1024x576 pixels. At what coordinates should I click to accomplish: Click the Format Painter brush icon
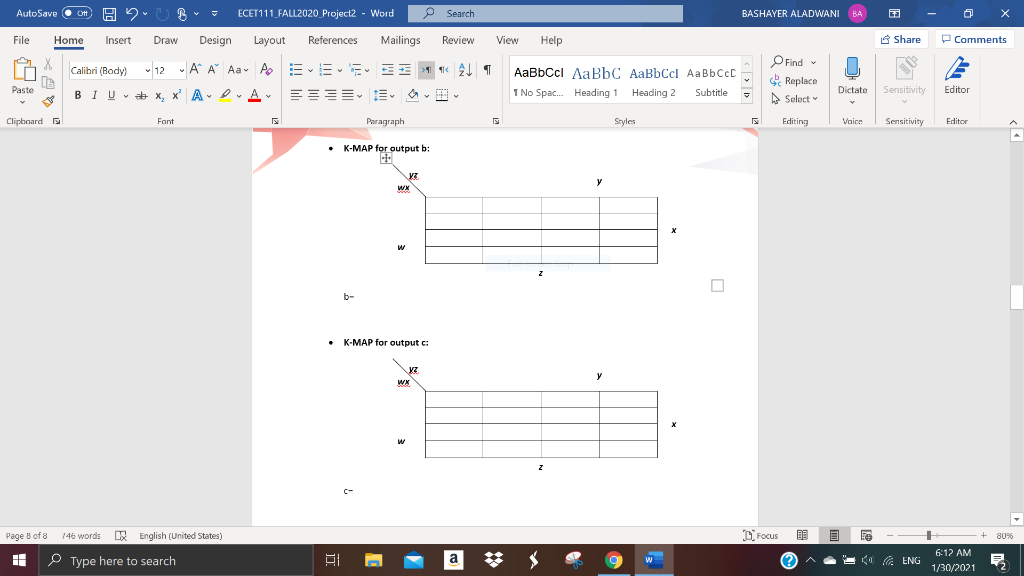(x=48, y=101)
